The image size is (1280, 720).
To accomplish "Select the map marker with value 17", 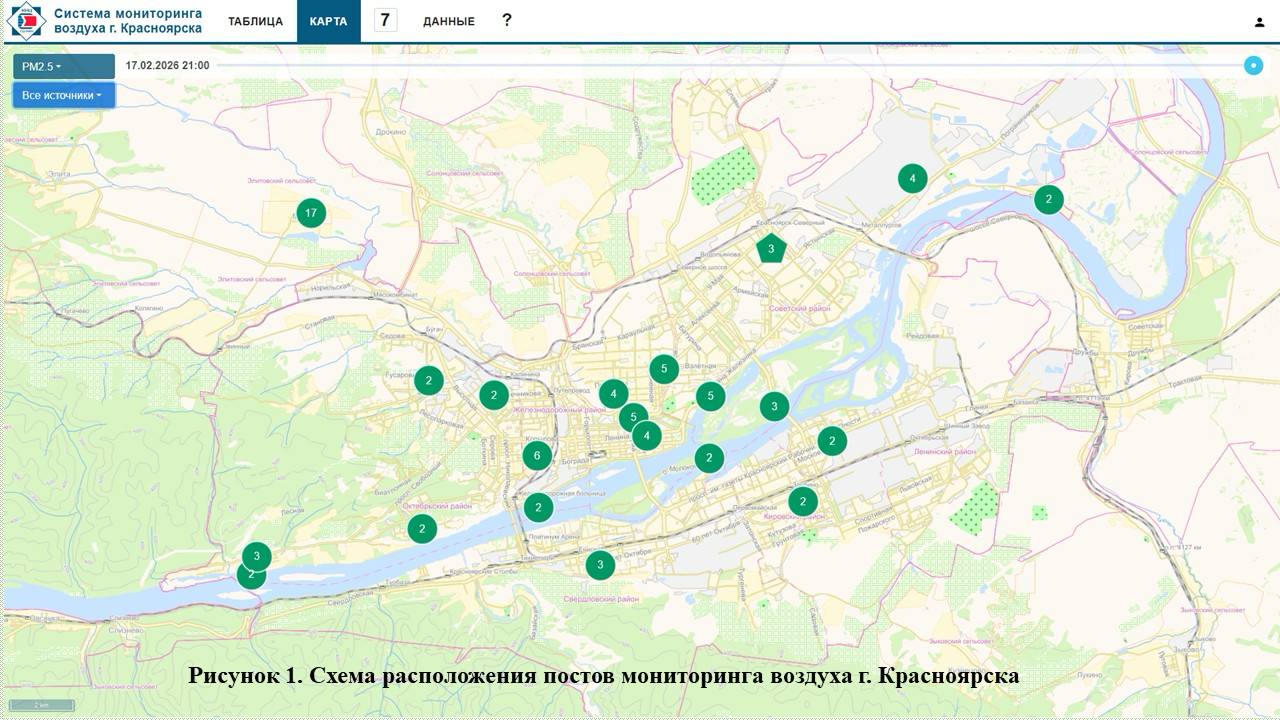I will [311, 213].
